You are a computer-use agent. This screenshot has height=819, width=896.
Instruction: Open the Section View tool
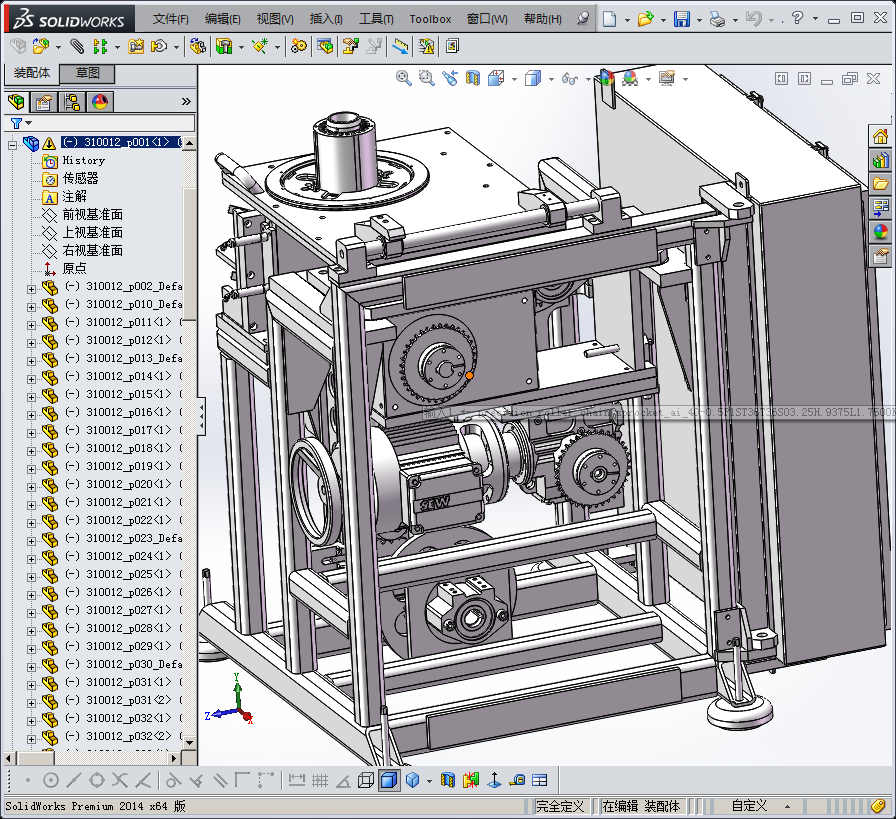tap(473, 78)
